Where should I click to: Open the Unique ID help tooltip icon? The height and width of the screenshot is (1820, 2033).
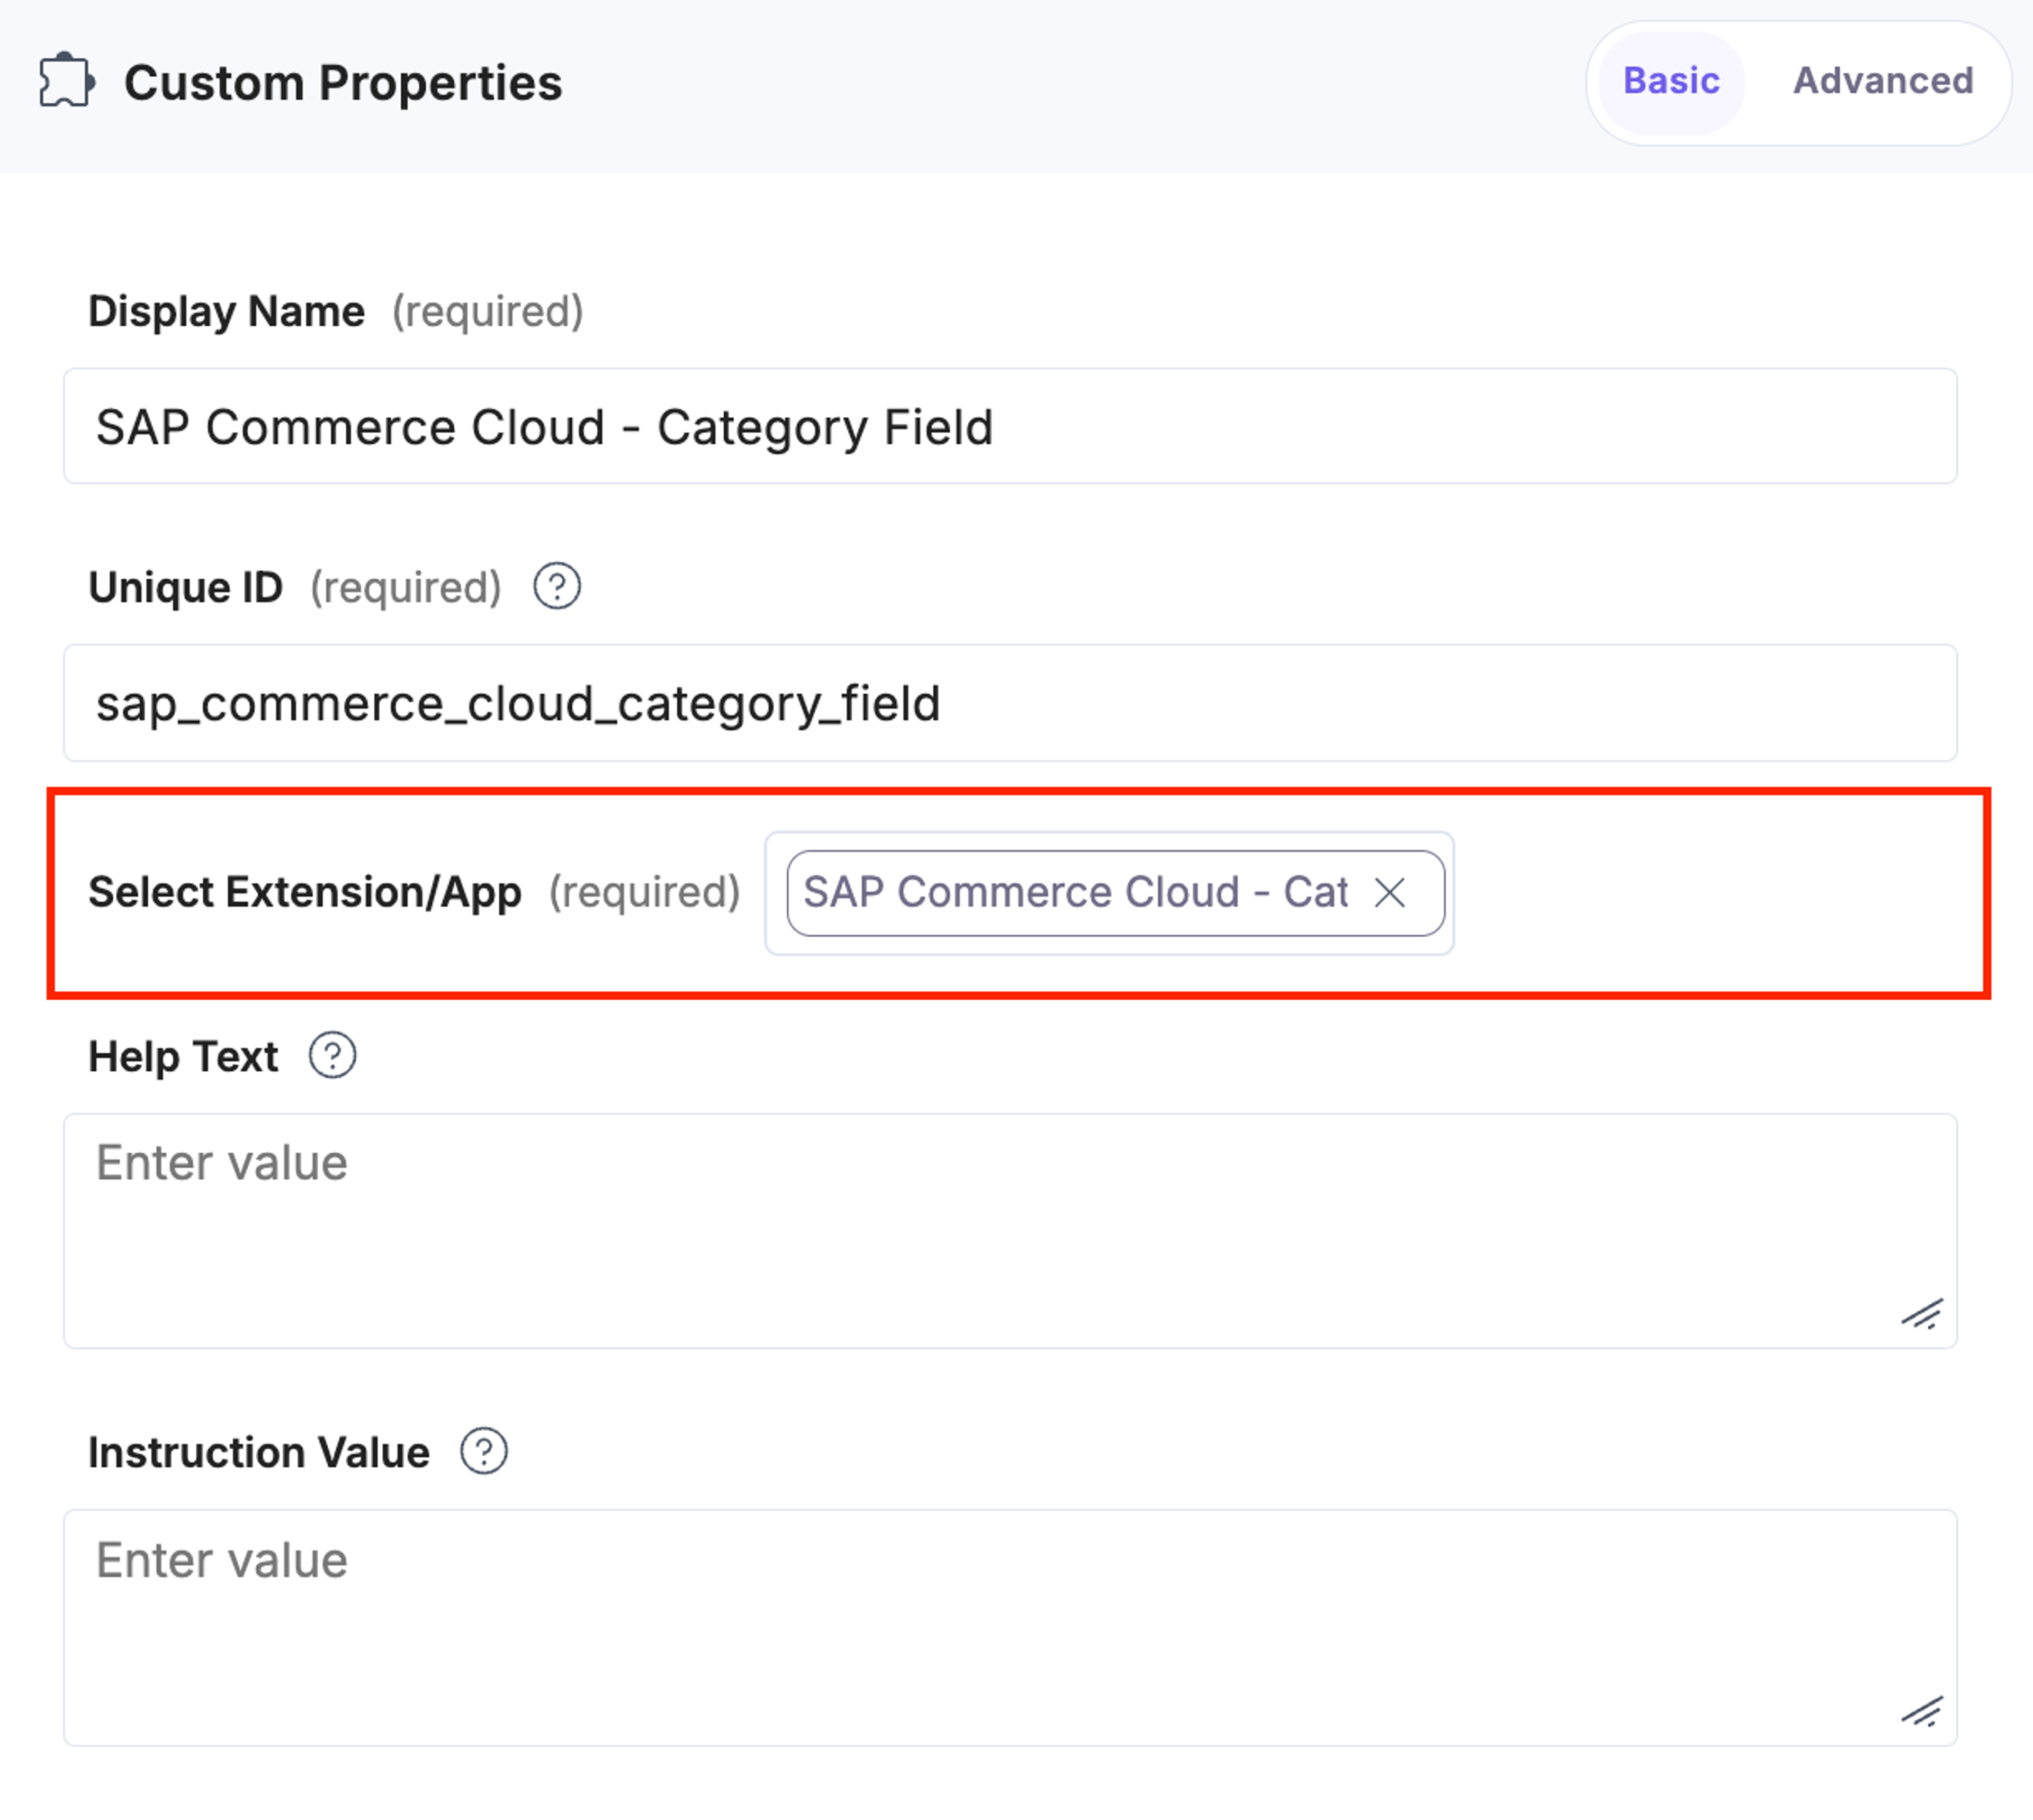(557, 587)
